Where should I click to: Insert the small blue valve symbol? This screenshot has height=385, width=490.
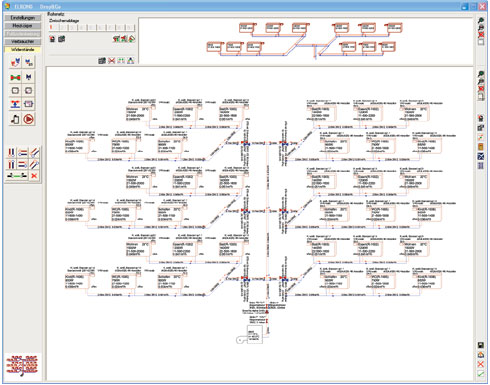pyautogui.click(x=29, y=77)
